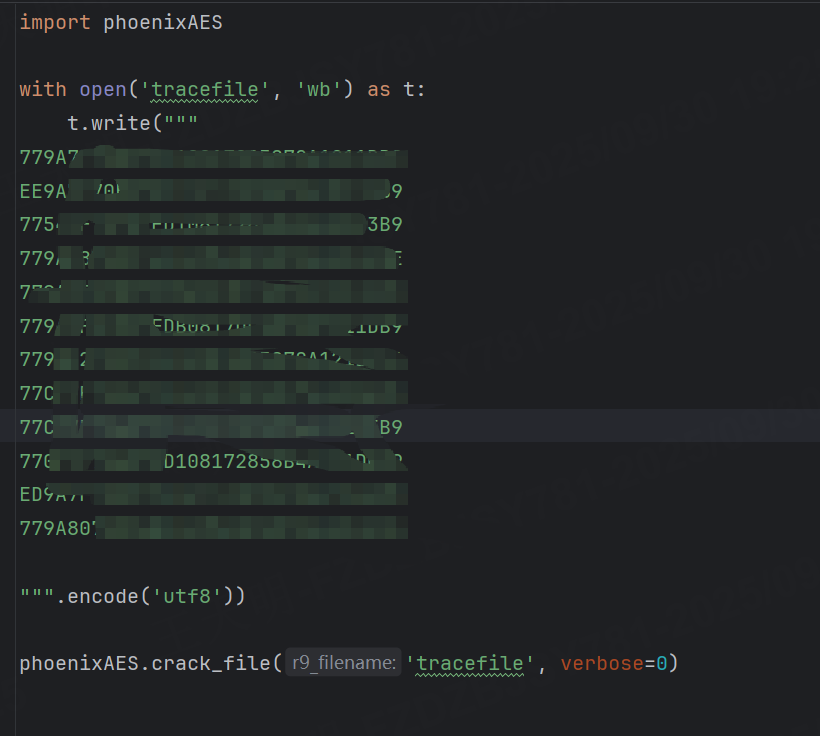
Task: Click the verbose keyword argument
Action: pyautogui.click(x=602, y=664)
